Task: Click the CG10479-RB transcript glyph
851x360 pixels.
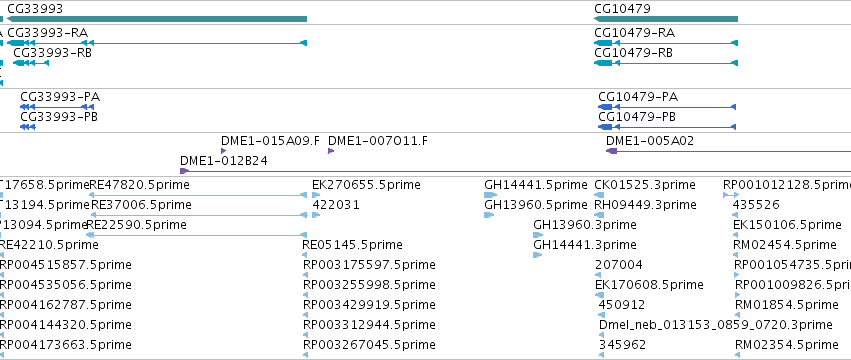Action: pyautogui.click(x=666, y=63)
